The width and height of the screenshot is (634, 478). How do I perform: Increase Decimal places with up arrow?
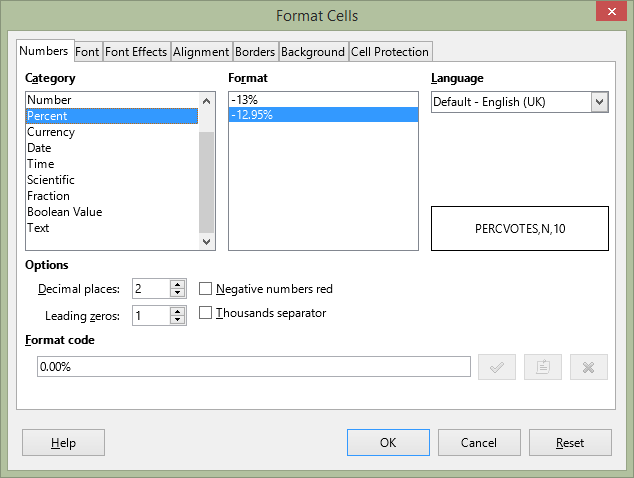click(178, 284)
